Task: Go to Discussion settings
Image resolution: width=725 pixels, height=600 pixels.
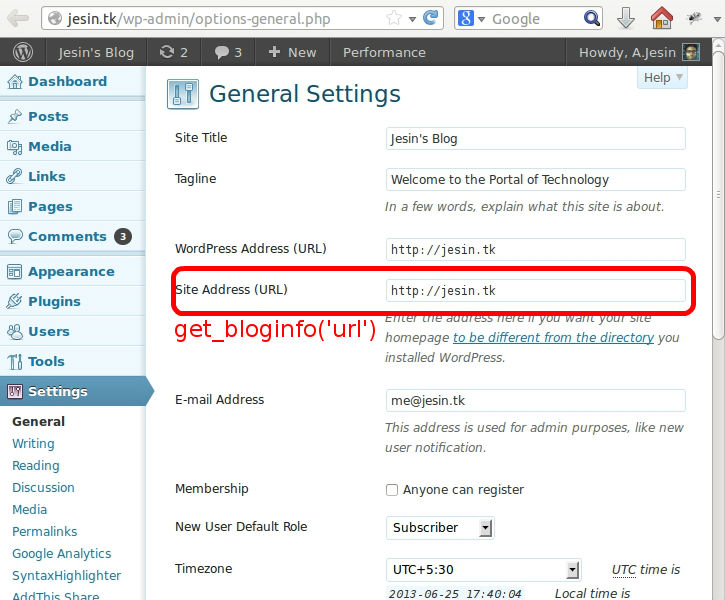Action: pos(43,488)
